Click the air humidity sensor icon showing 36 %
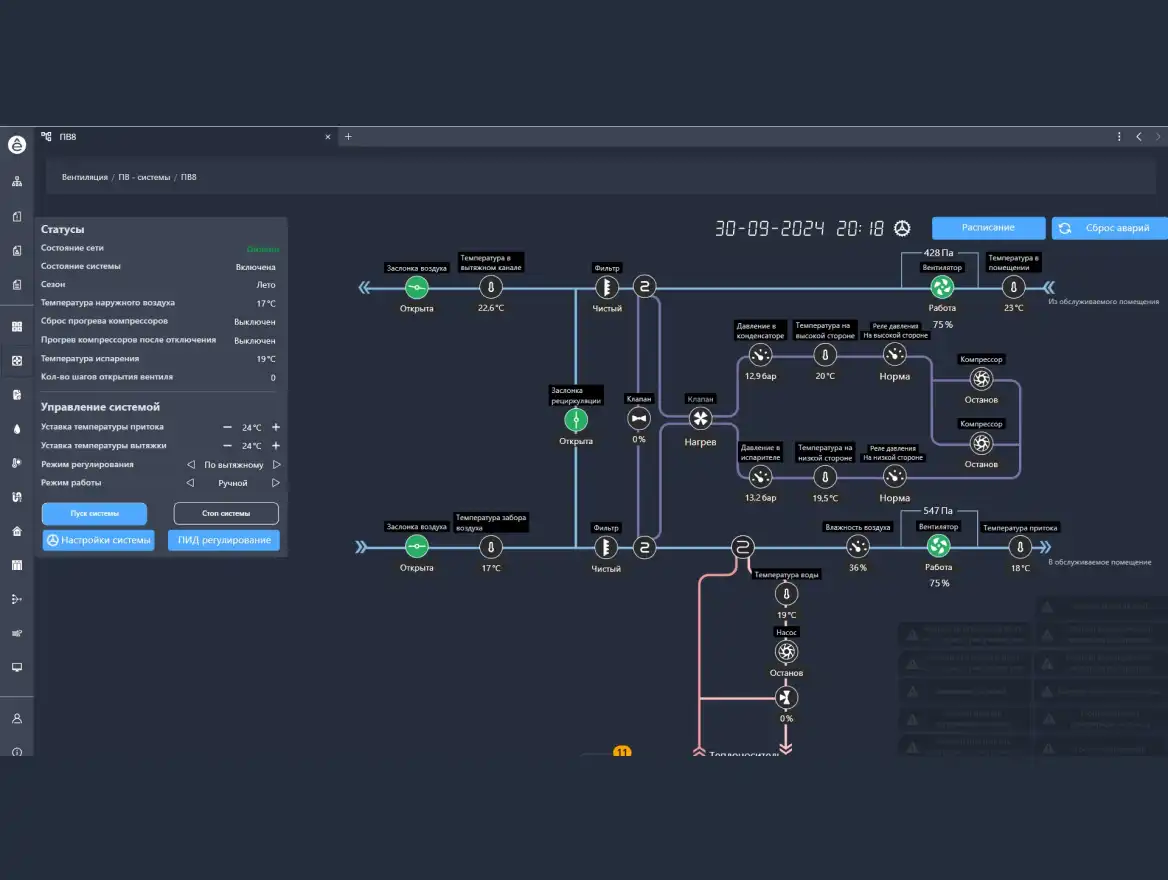This screenshot has width=1168, height=880. pyautogui.click(x=857, y=546)
